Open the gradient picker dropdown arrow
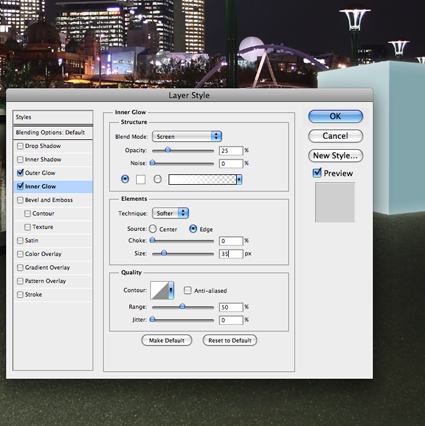The height and width of the screenshot is (426, 425). click(239, 179)
